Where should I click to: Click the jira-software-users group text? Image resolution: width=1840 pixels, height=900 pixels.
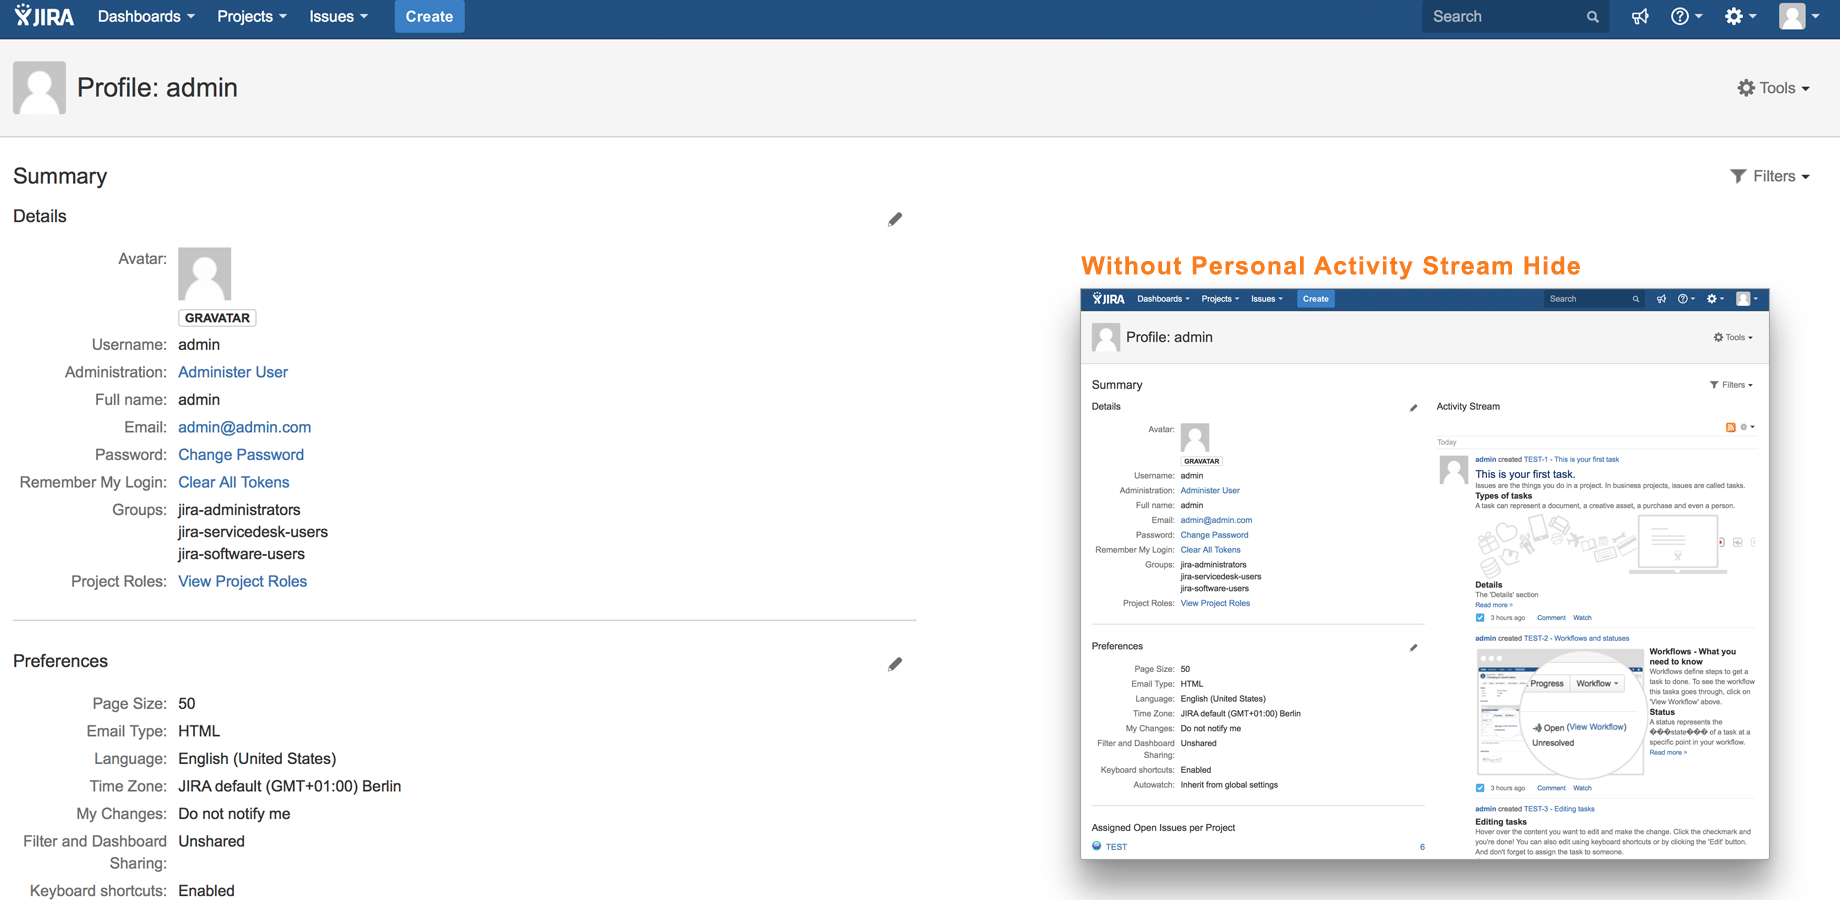click(241, 554)
